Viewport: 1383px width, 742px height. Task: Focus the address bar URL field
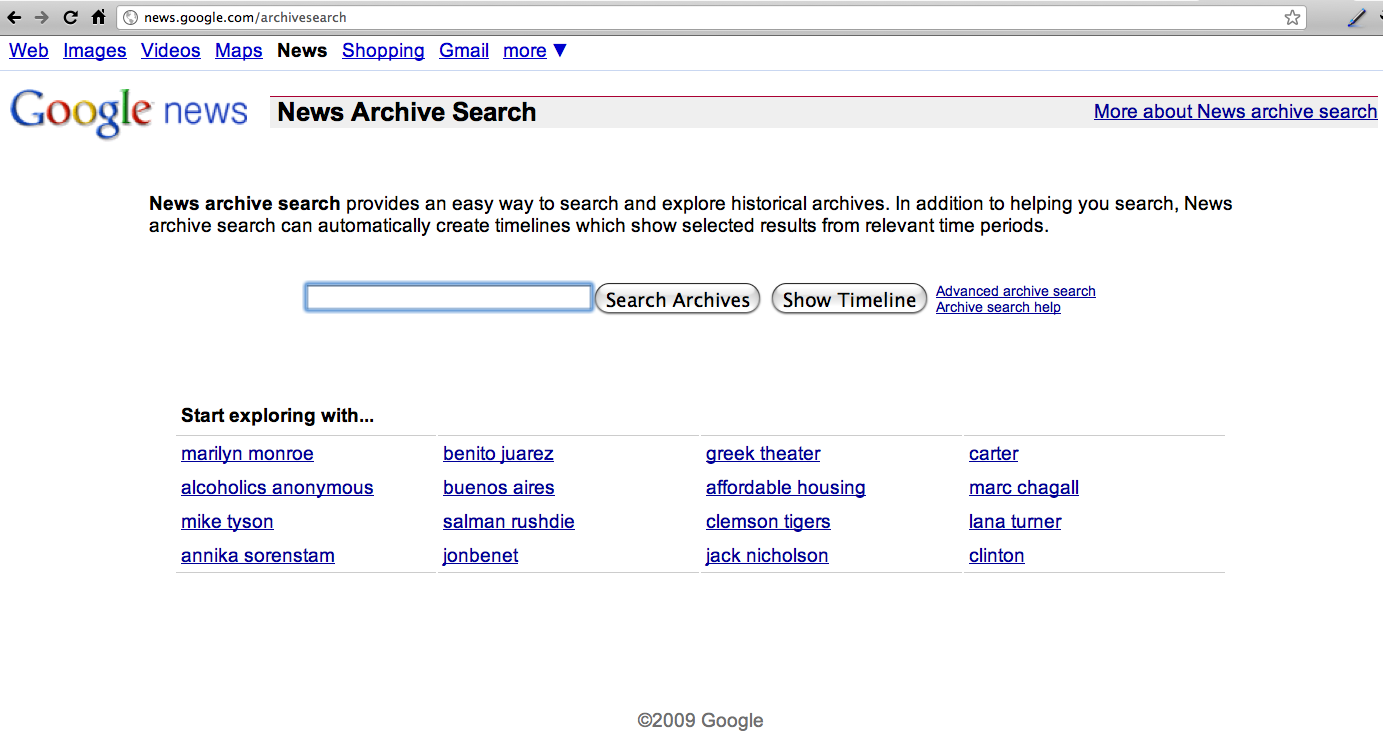tap(710, 17)
